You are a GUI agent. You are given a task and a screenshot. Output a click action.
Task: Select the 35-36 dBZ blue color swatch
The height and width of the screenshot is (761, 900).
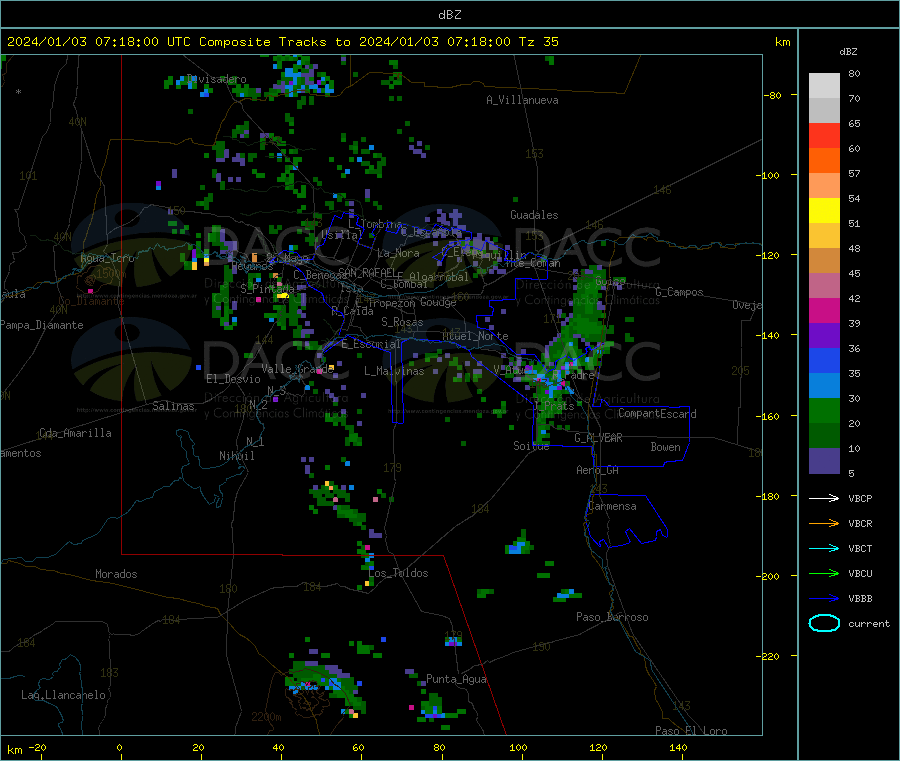[824, 361]
